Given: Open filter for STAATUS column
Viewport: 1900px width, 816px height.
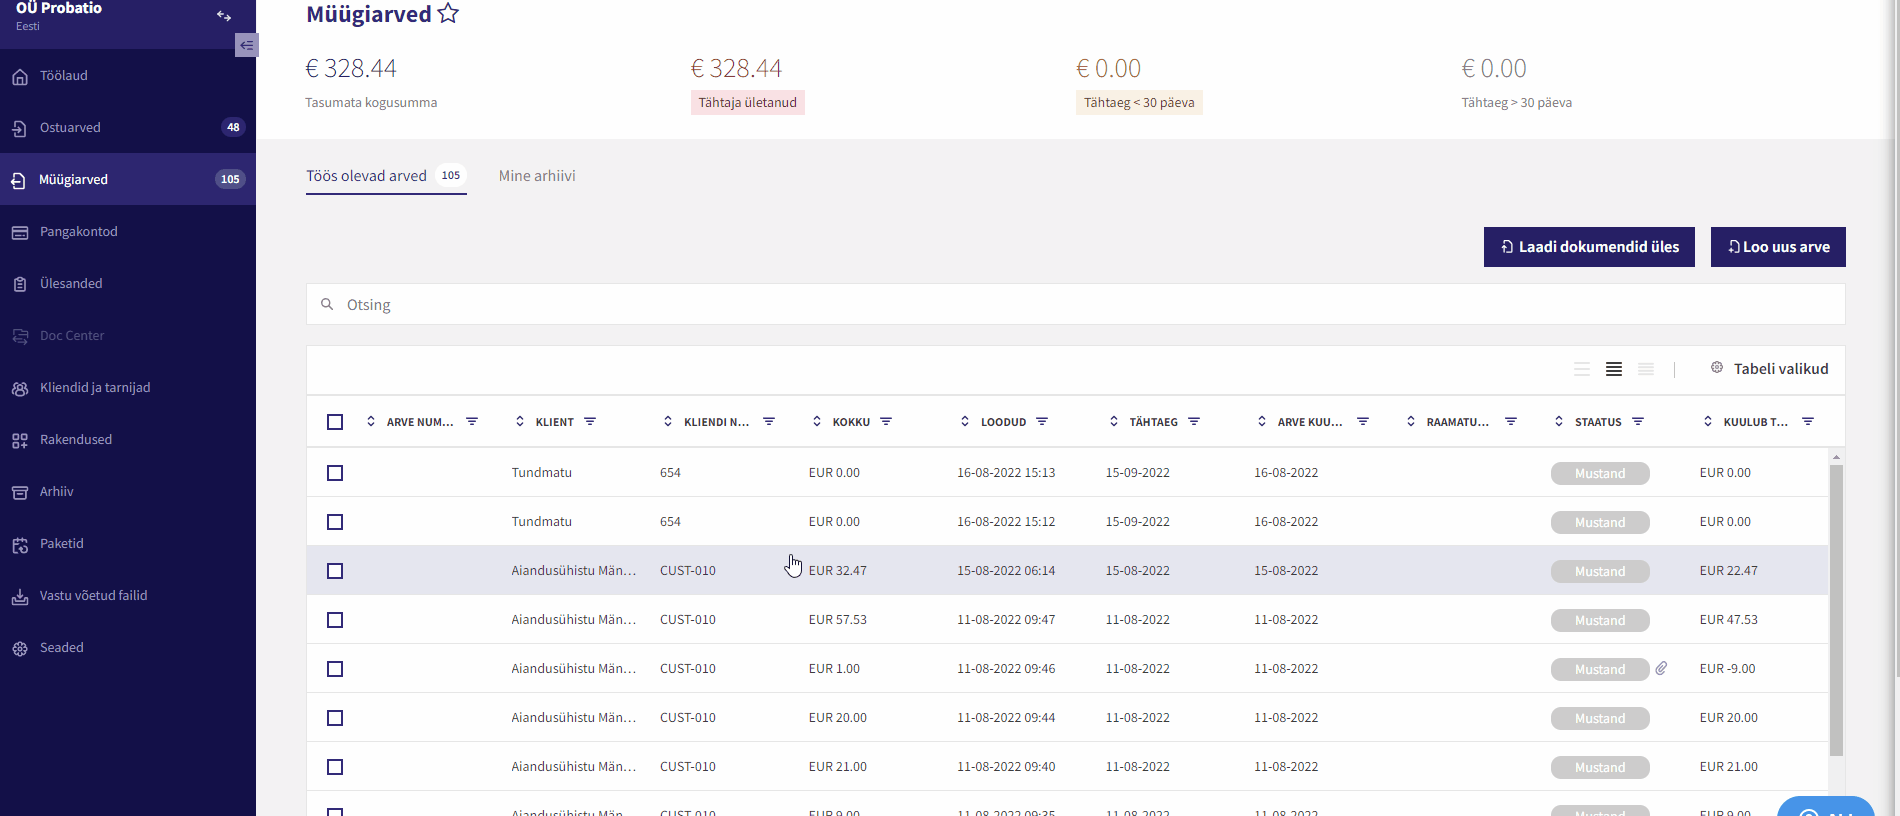Looking at the screenshot, I should [1638, 422].
